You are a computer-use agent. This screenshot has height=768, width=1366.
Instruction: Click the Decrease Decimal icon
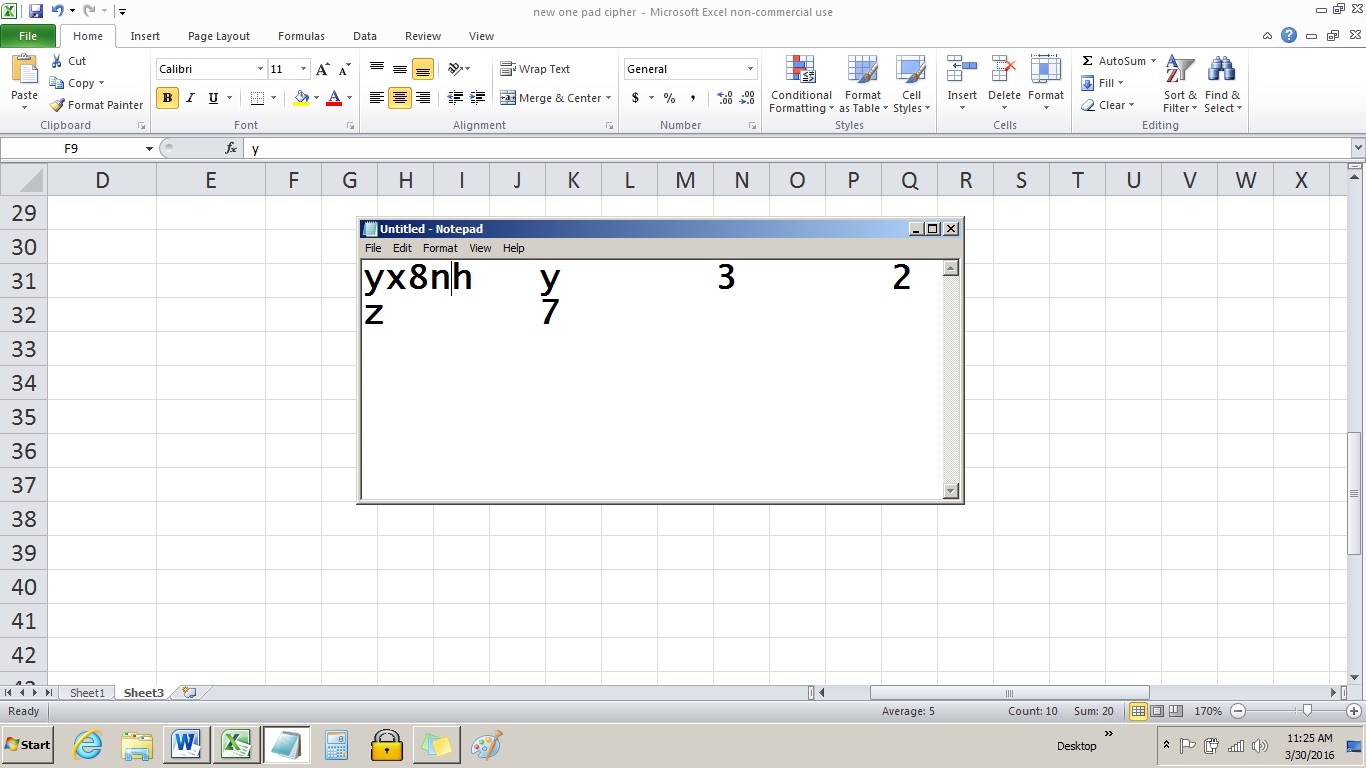(x=747, y=98)
